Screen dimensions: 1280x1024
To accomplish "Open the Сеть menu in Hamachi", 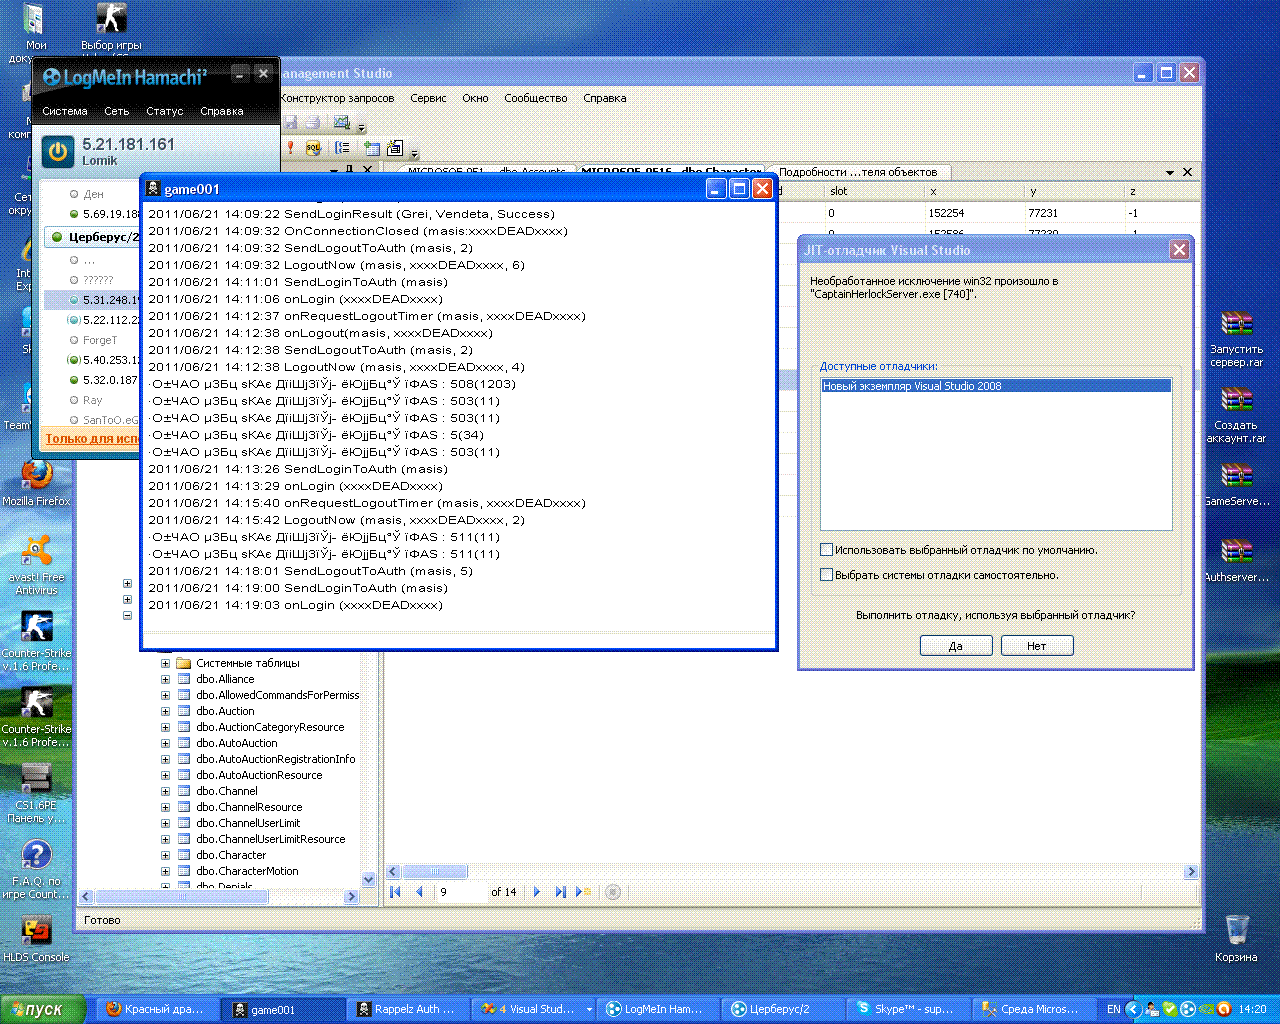I will coord(116,111).
